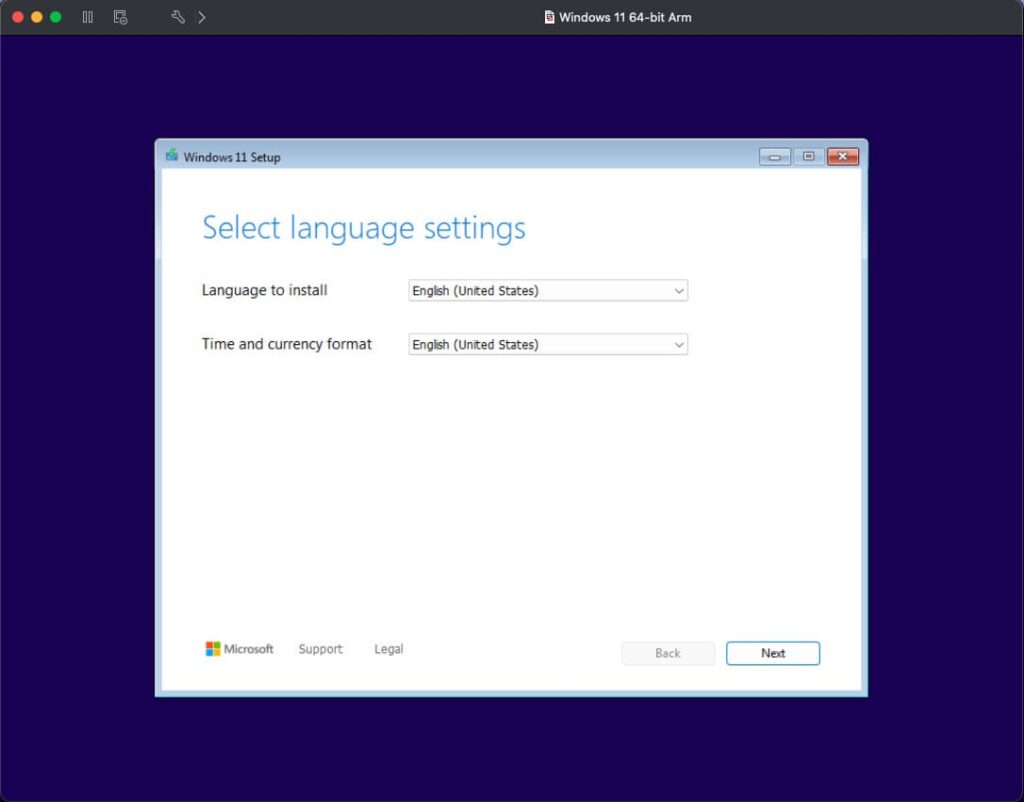
Task: Minimize the Windows 11 Setup dialog
Action: point(775,156)
